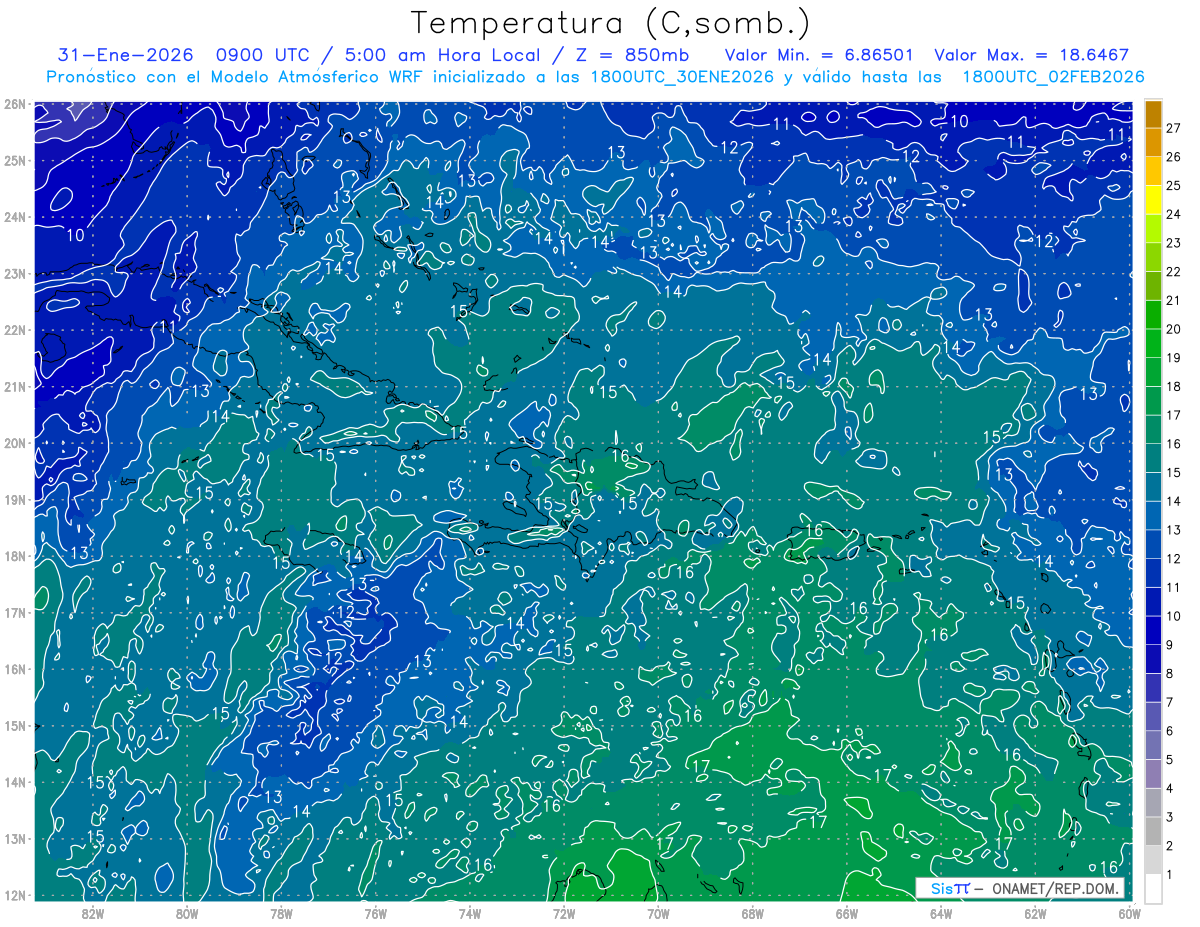Click legend value '18' on color scale

tap(1174, 387)
